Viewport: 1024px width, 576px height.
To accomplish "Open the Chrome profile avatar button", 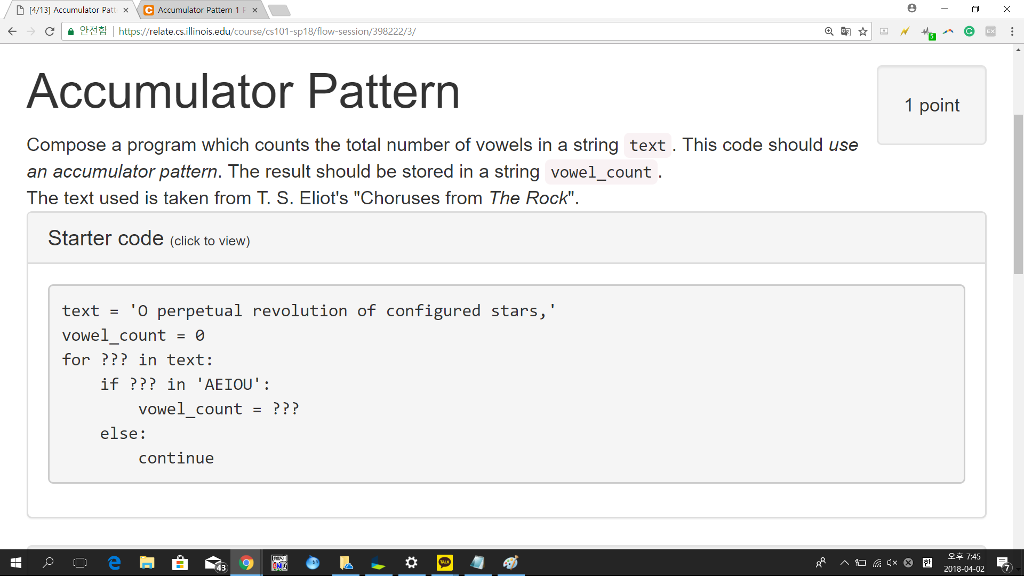I will 912,8.
